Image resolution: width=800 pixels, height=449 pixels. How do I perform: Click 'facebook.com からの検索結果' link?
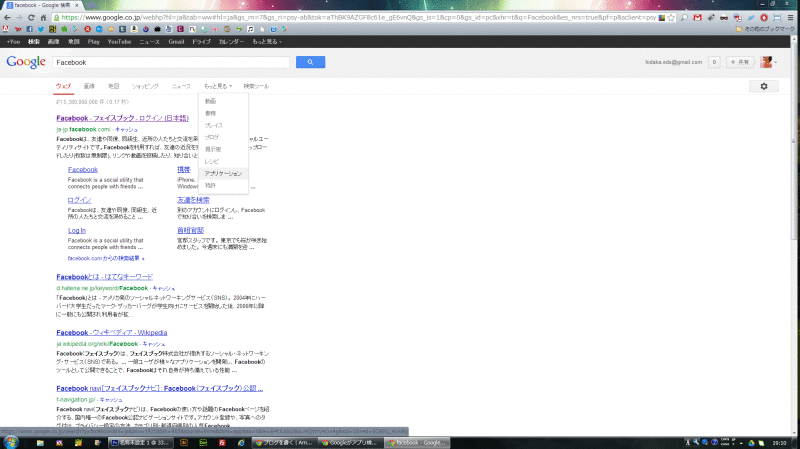pyautogui.click(x=106, y=258)
